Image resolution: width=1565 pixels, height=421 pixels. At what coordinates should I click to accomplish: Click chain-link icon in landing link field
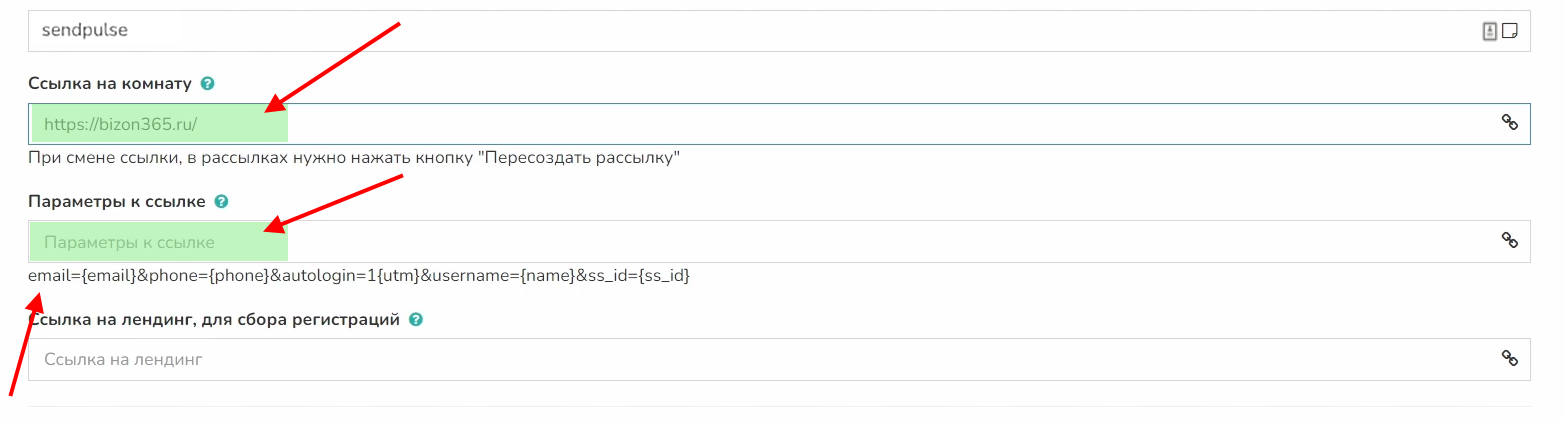tap(1510, 358)
